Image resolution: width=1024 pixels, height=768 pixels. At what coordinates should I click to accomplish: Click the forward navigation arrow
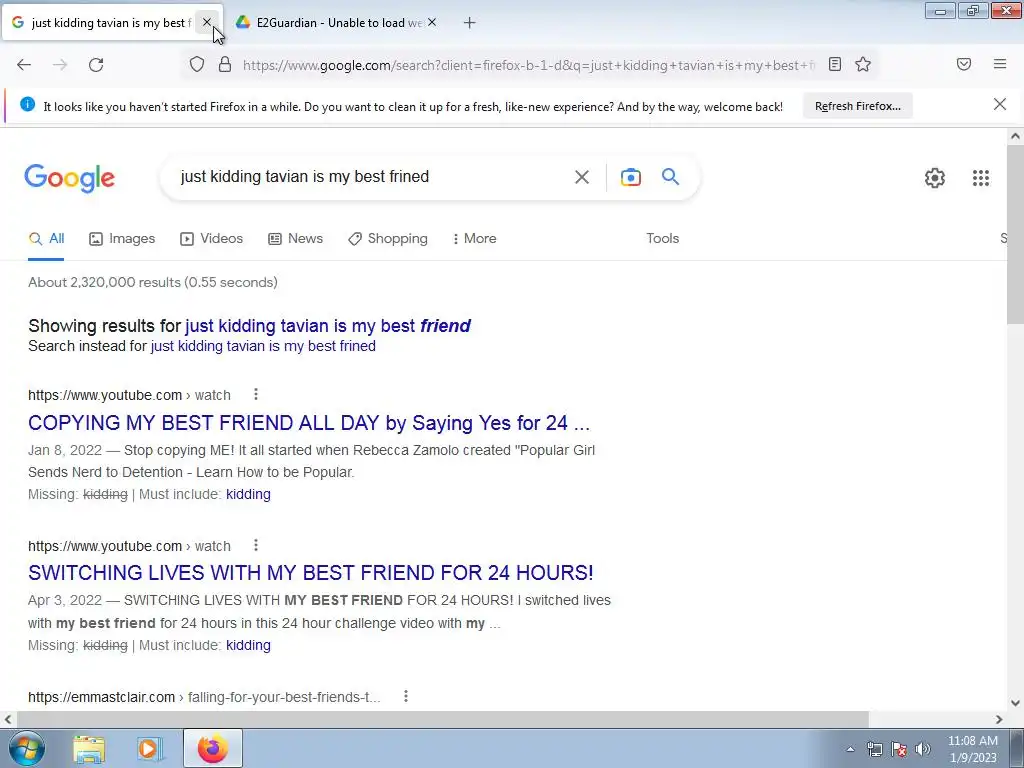(x=60, y=65)
